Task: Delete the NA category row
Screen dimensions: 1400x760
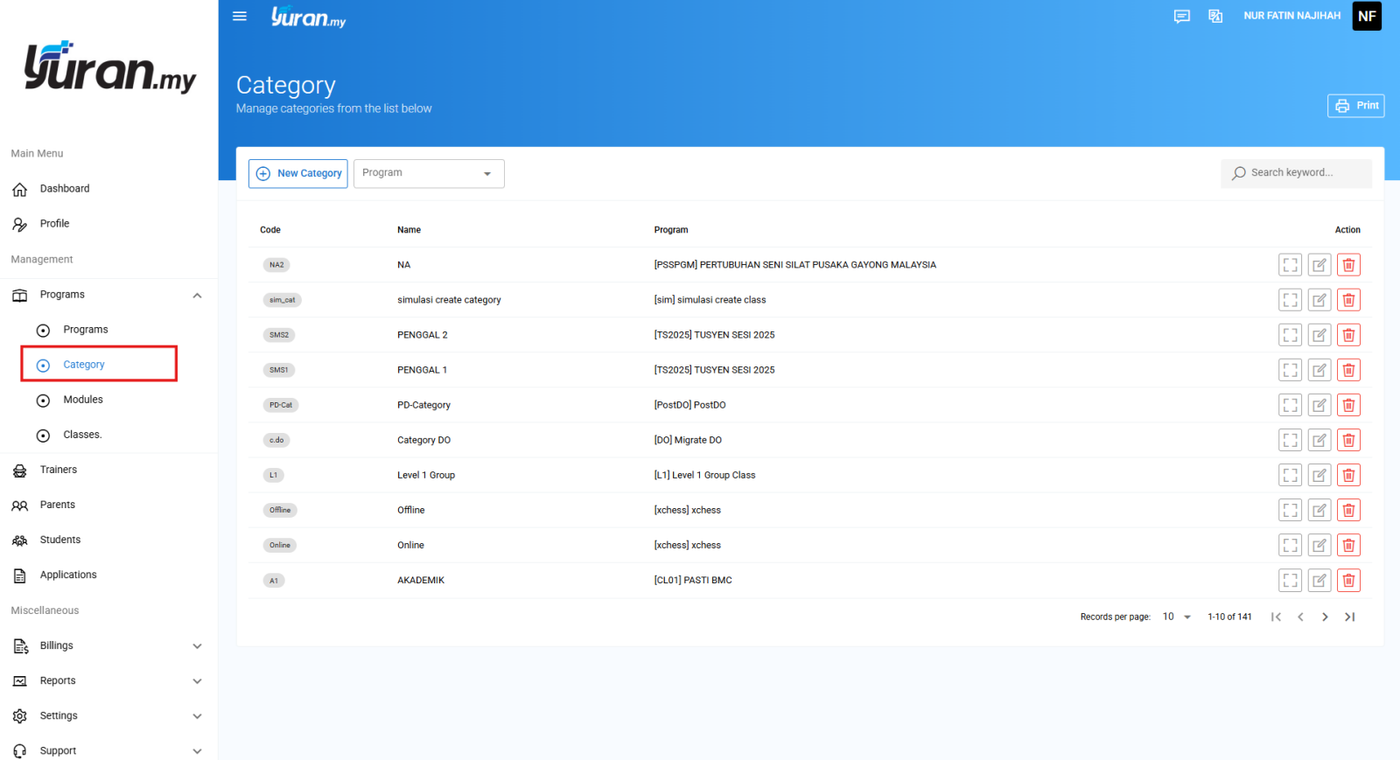Action: tap(1348, 265)
